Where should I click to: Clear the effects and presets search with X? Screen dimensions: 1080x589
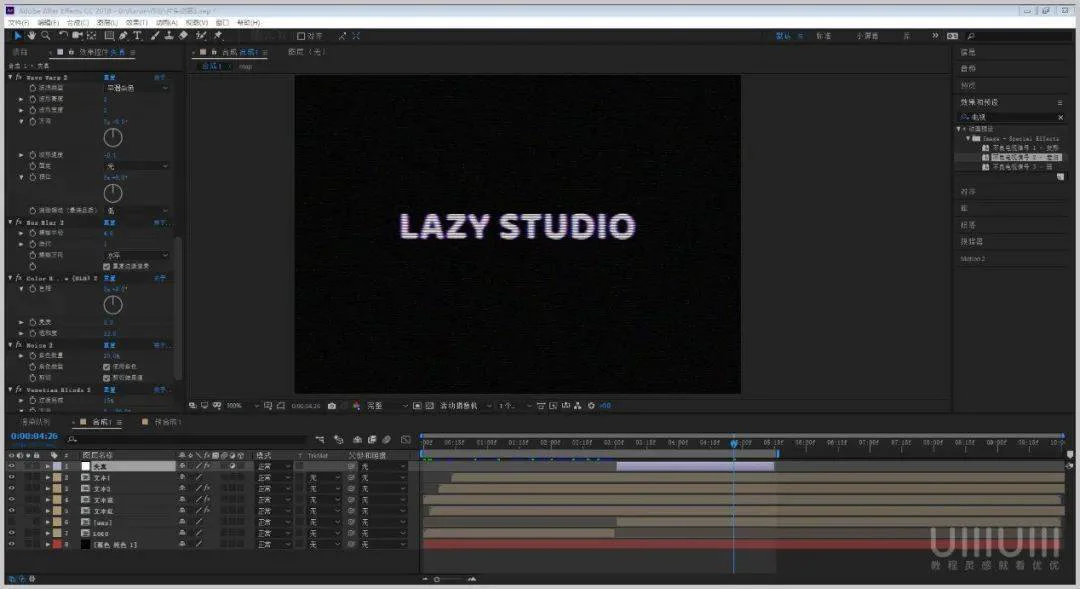(1061, 118)
